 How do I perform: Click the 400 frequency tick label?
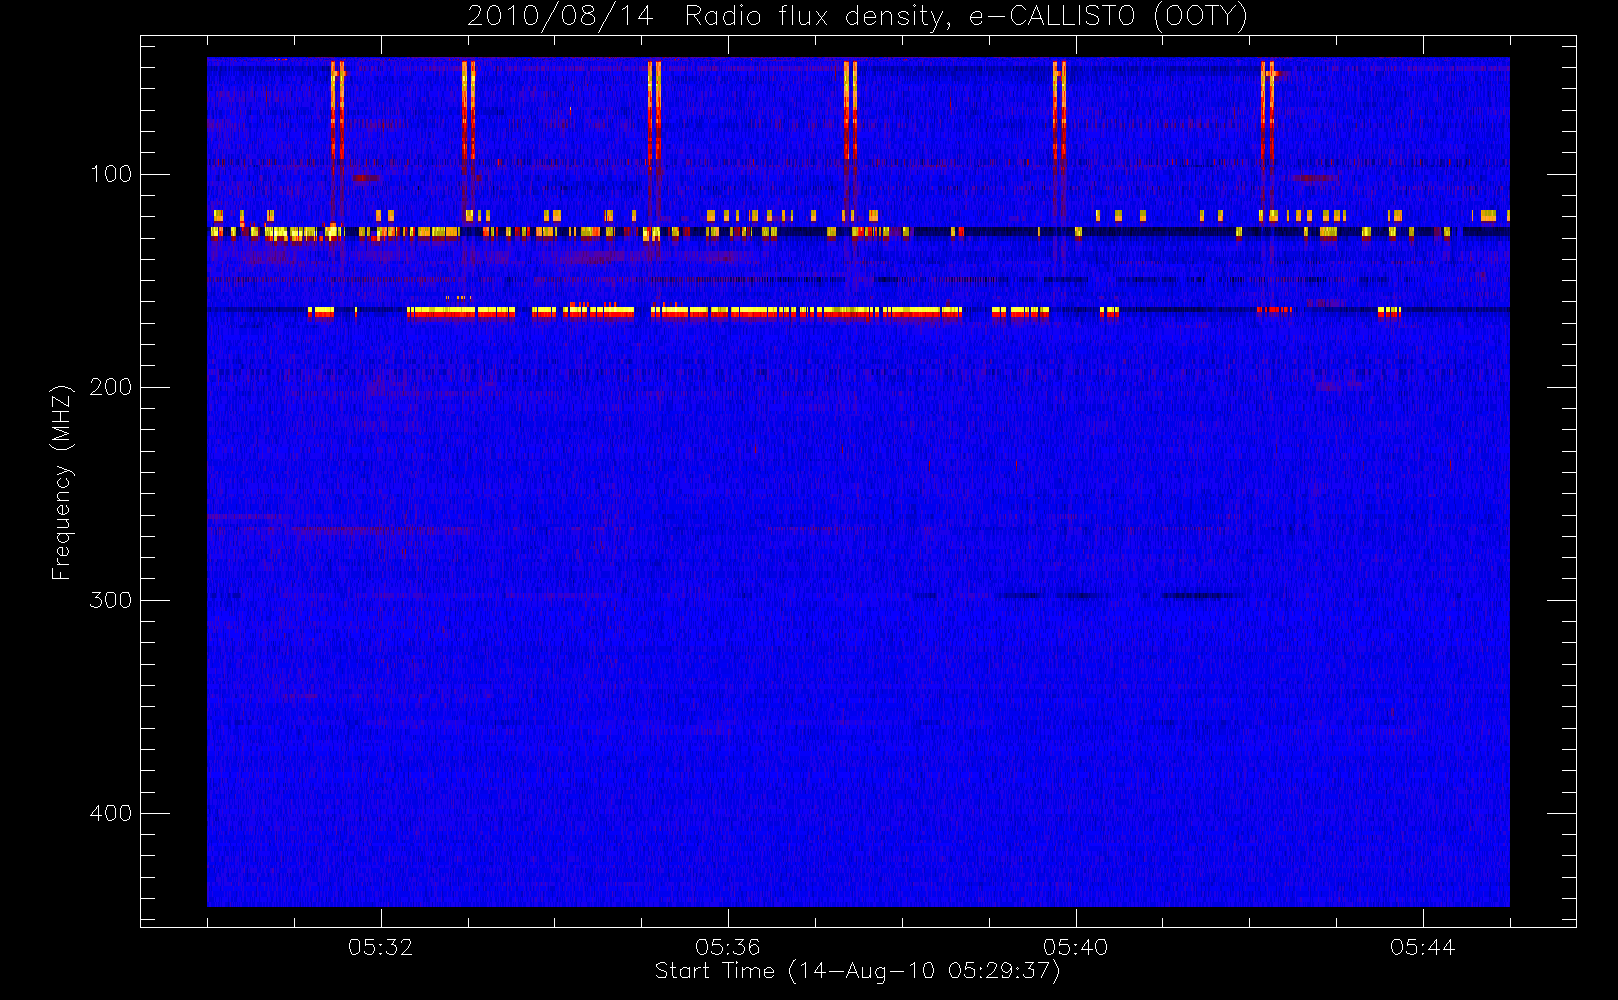click(110, 813)
